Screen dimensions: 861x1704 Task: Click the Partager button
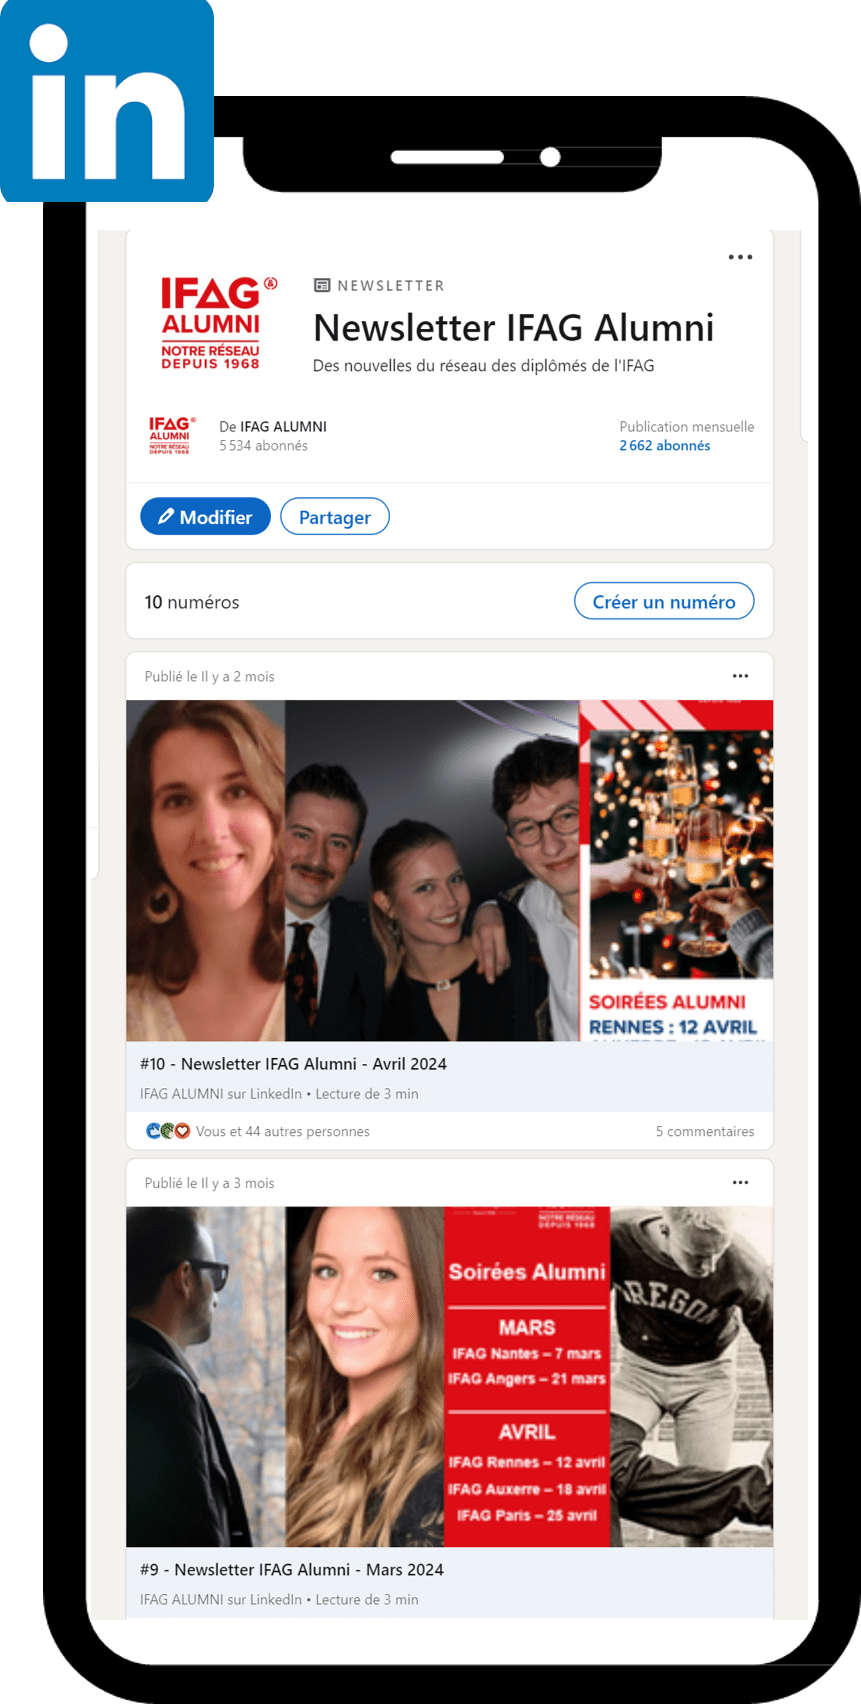[x=335, y=516]
